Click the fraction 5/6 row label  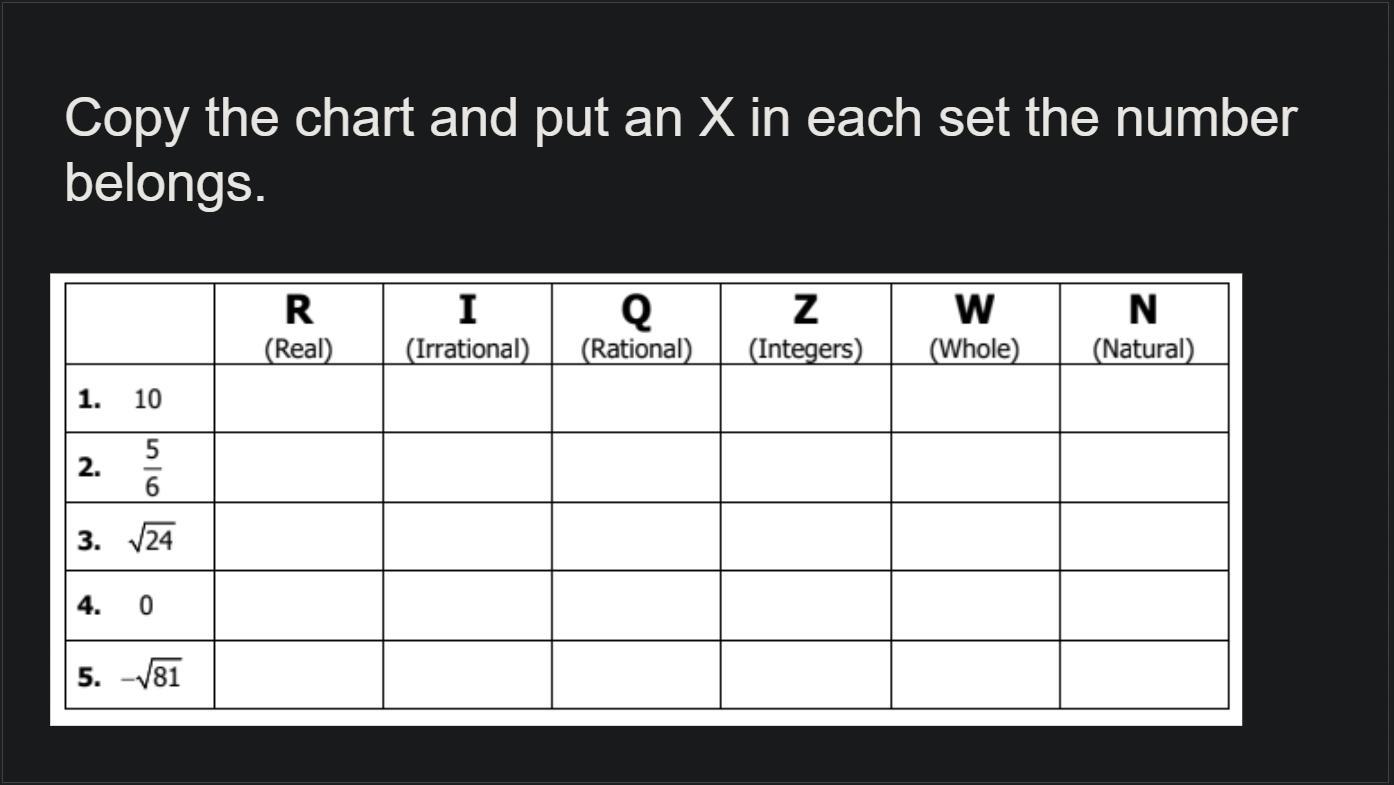point(119,467)
